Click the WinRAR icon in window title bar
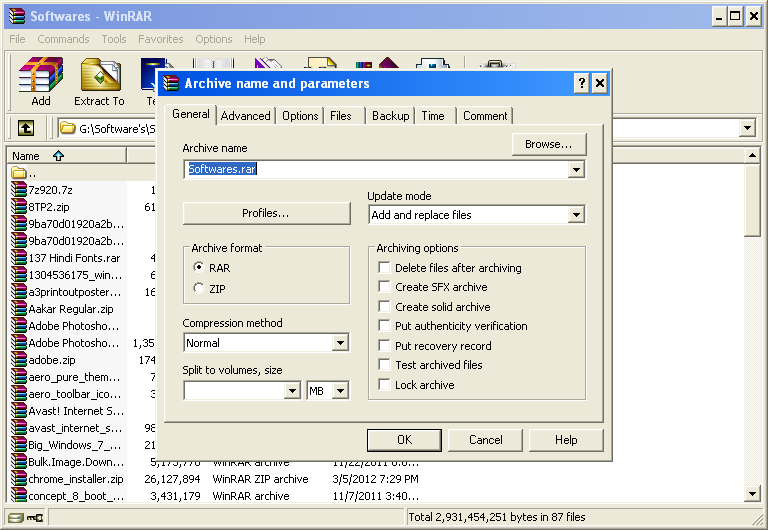 pos(17,16)
